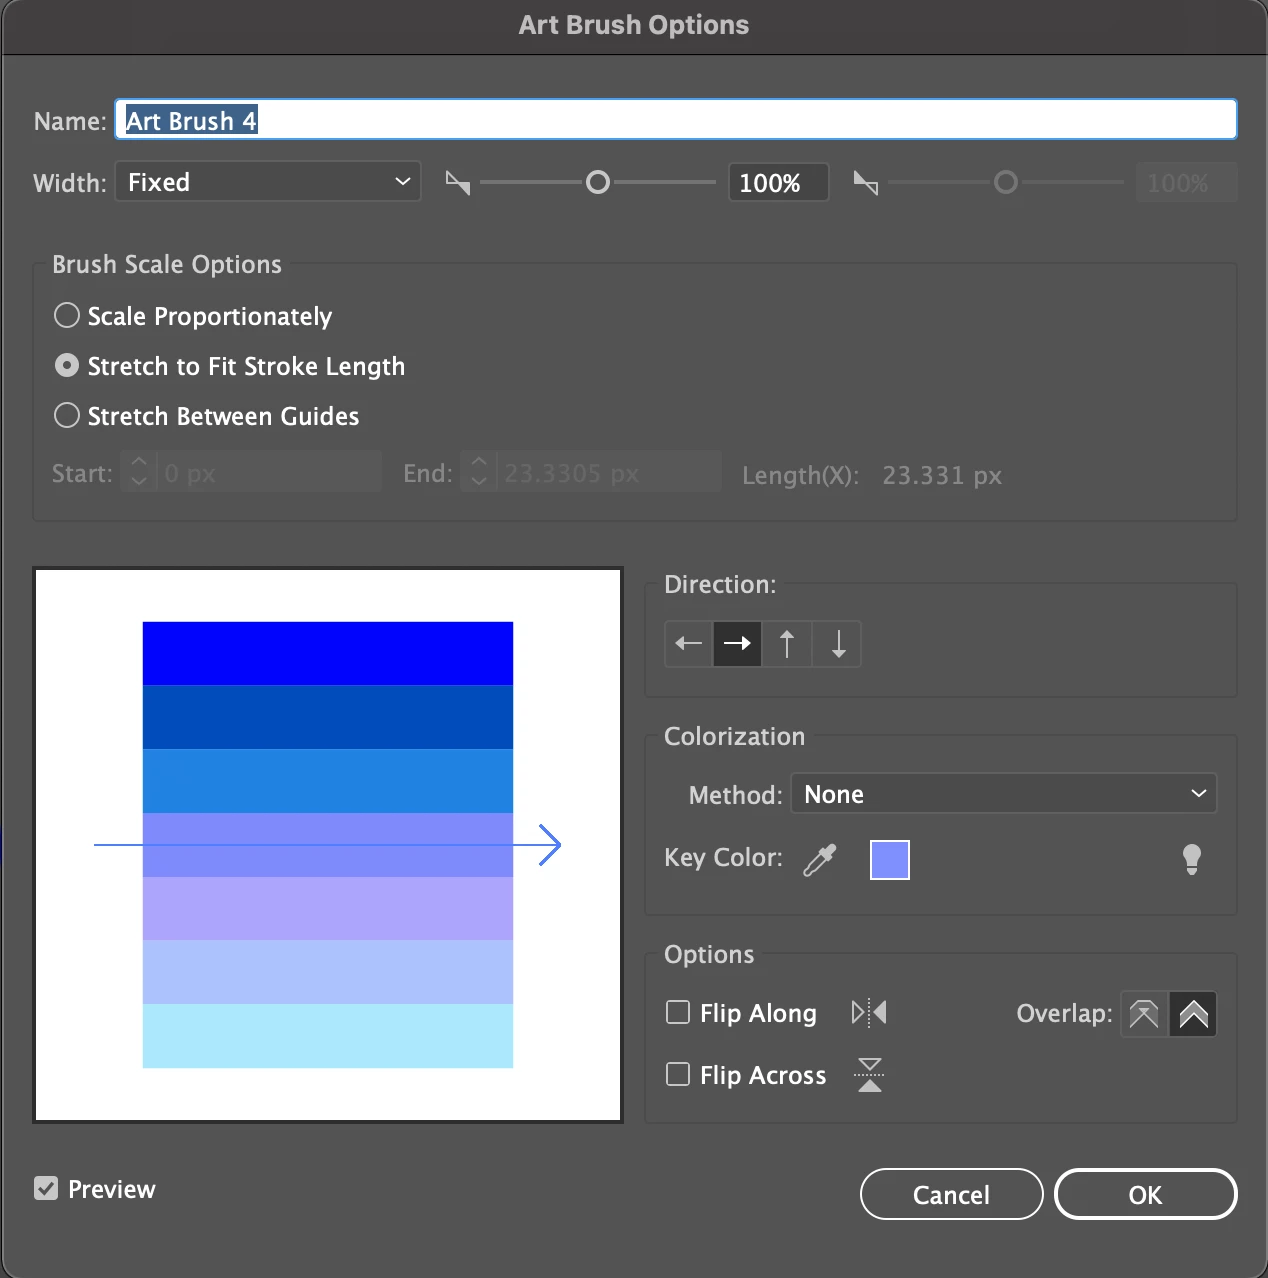This screenshot has height=1278, width=1268.
Task: Click the Start guide position field
Action: coord(268,472)
